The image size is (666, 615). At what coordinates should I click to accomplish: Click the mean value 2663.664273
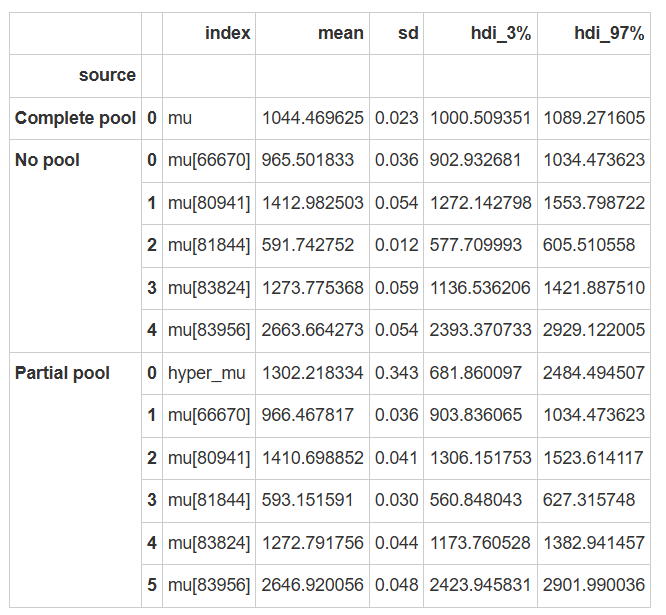[313, 330]
